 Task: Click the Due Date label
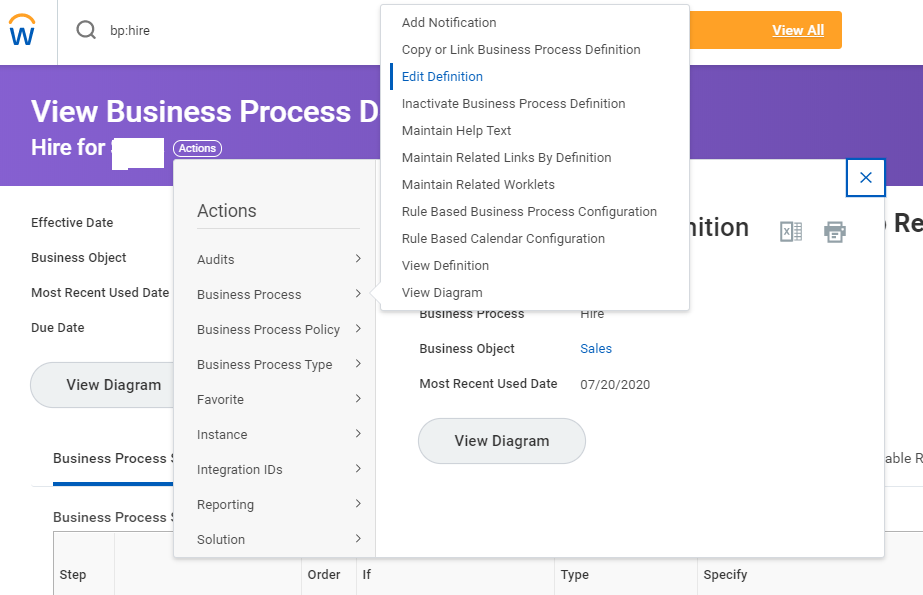click(x=57, y=327)
